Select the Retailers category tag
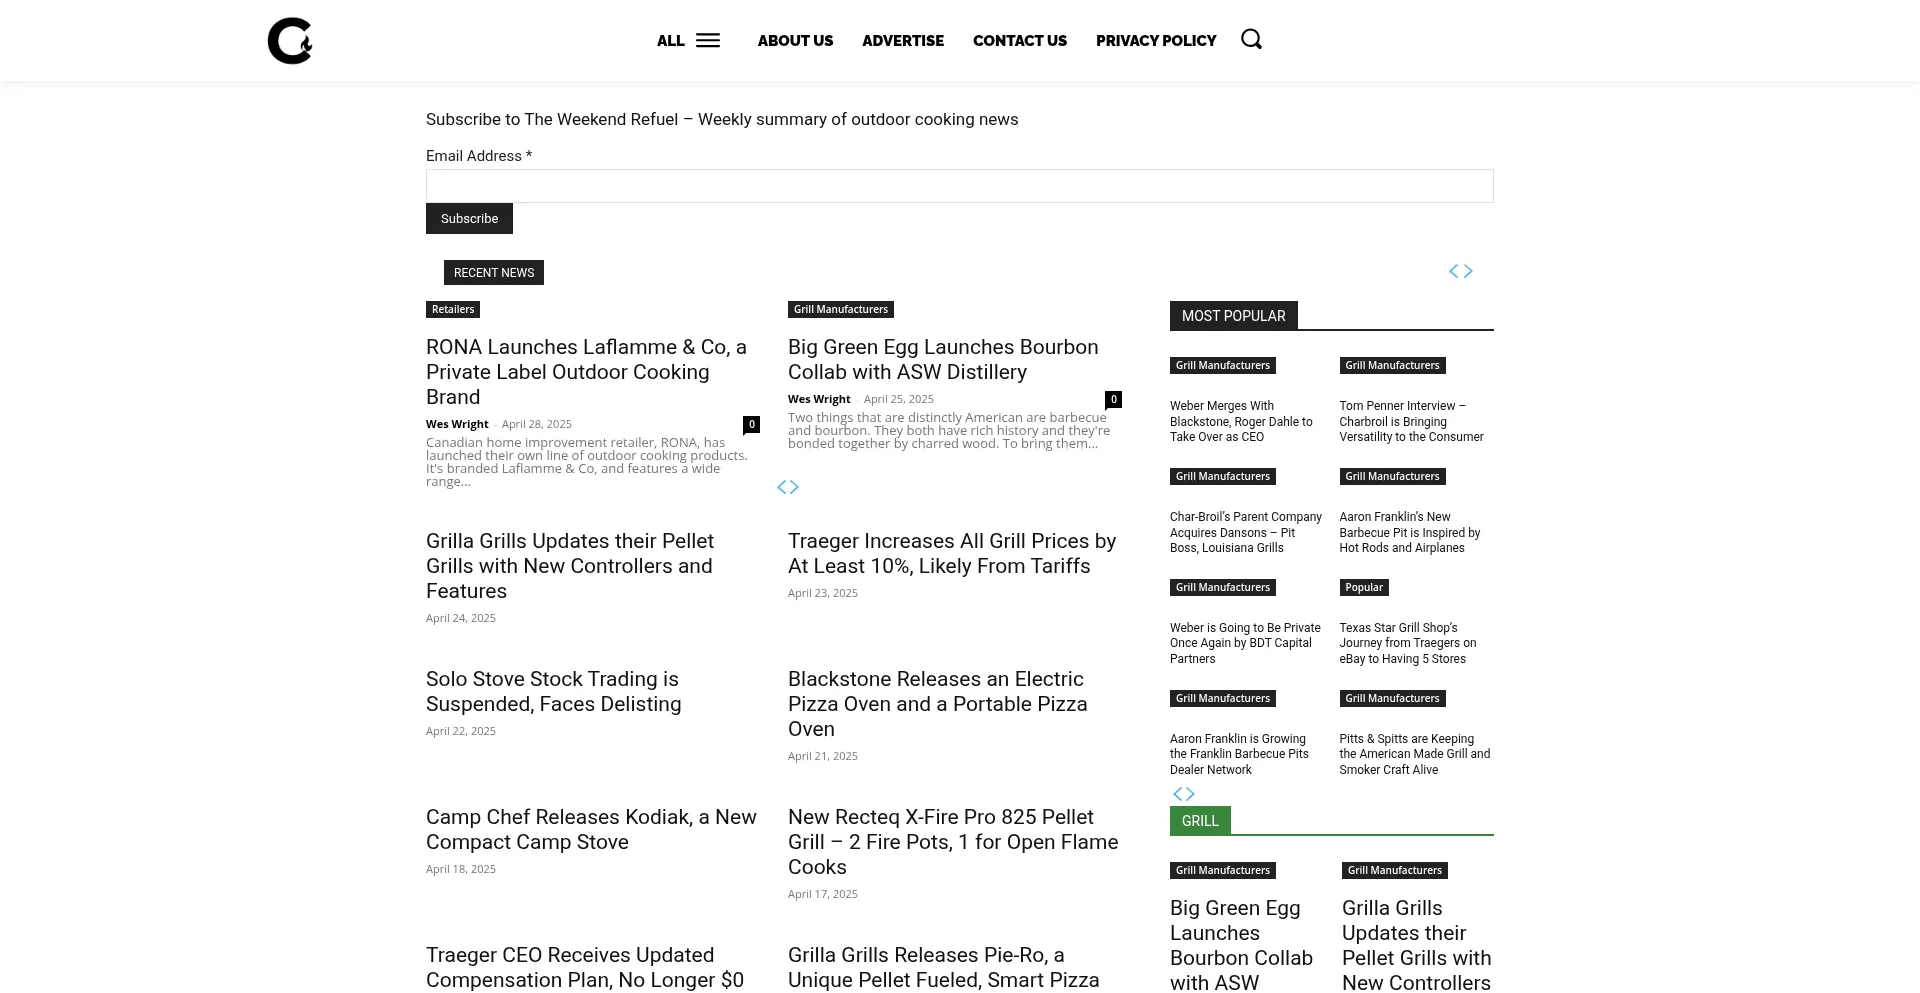1920x993 pixels. click(453, 310)
